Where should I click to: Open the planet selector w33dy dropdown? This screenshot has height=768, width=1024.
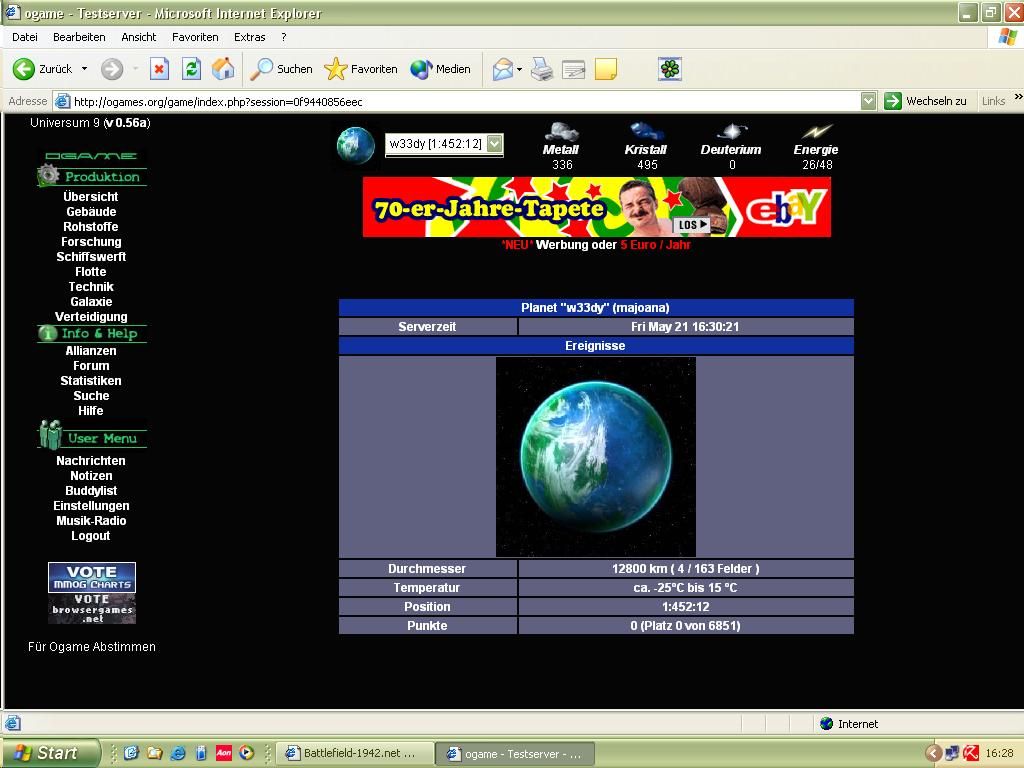coord(444,144)
